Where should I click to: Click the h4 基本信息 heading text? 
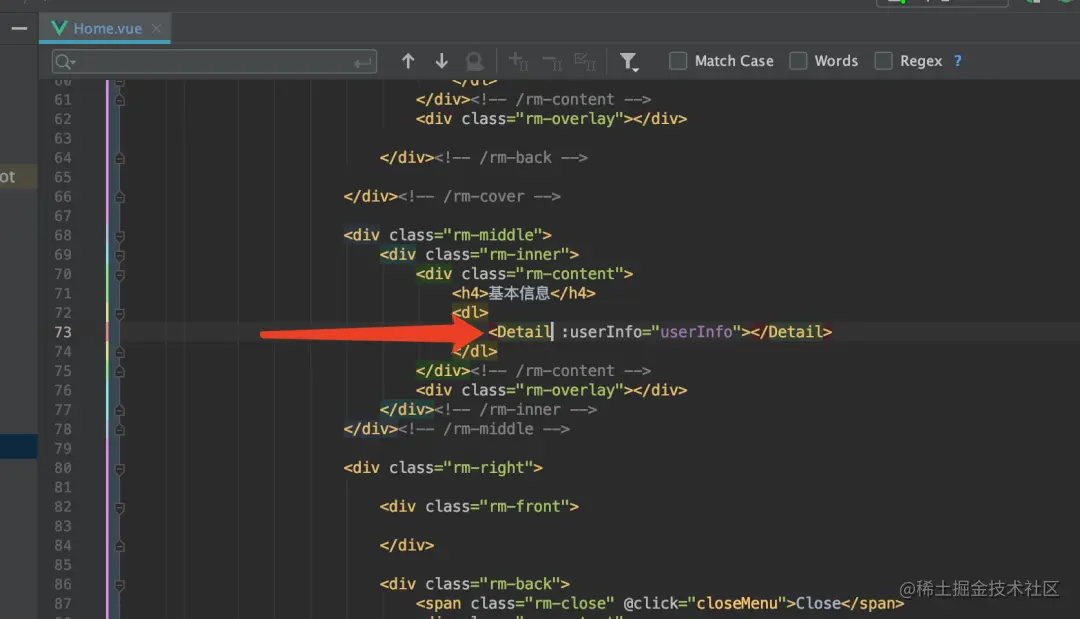[519, 293]
